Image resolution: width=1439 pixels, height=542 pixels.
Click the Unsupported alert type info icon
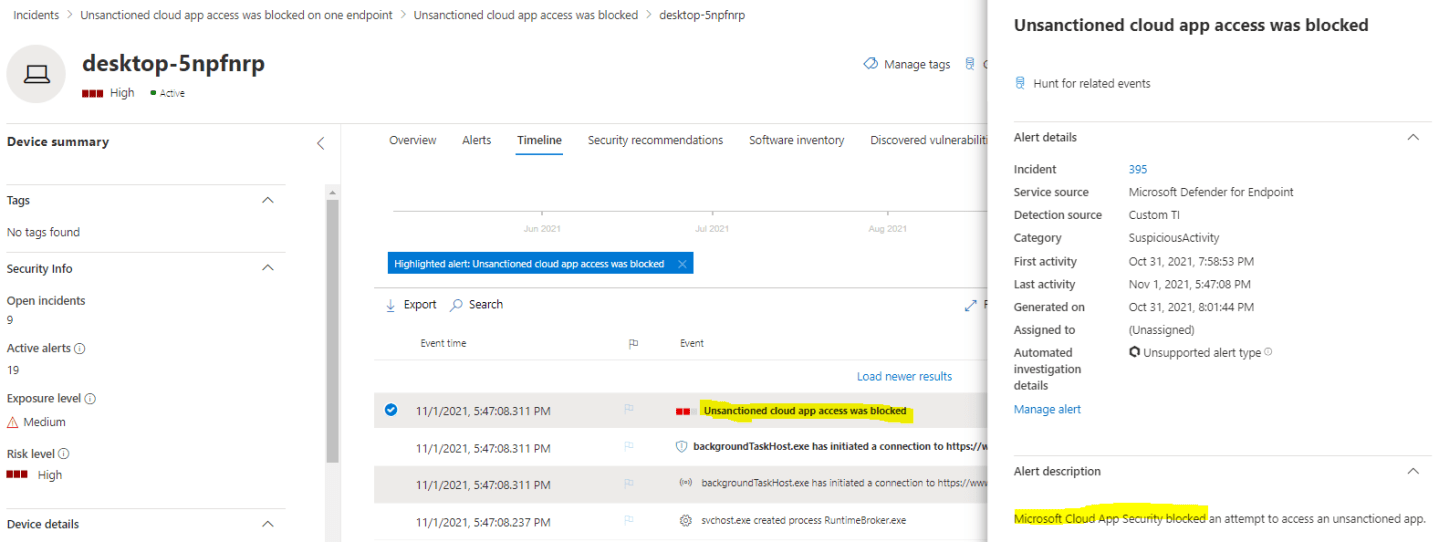(1268, 352)
